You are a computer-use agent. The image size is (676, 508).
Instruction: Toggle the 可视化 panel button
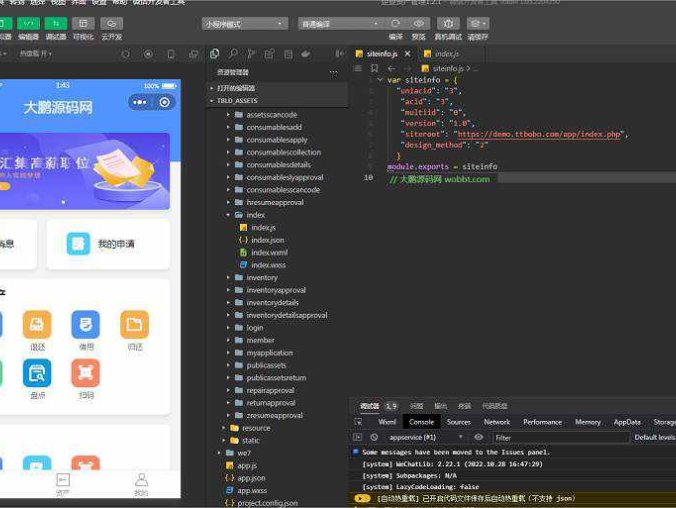[x=83, y=23]
